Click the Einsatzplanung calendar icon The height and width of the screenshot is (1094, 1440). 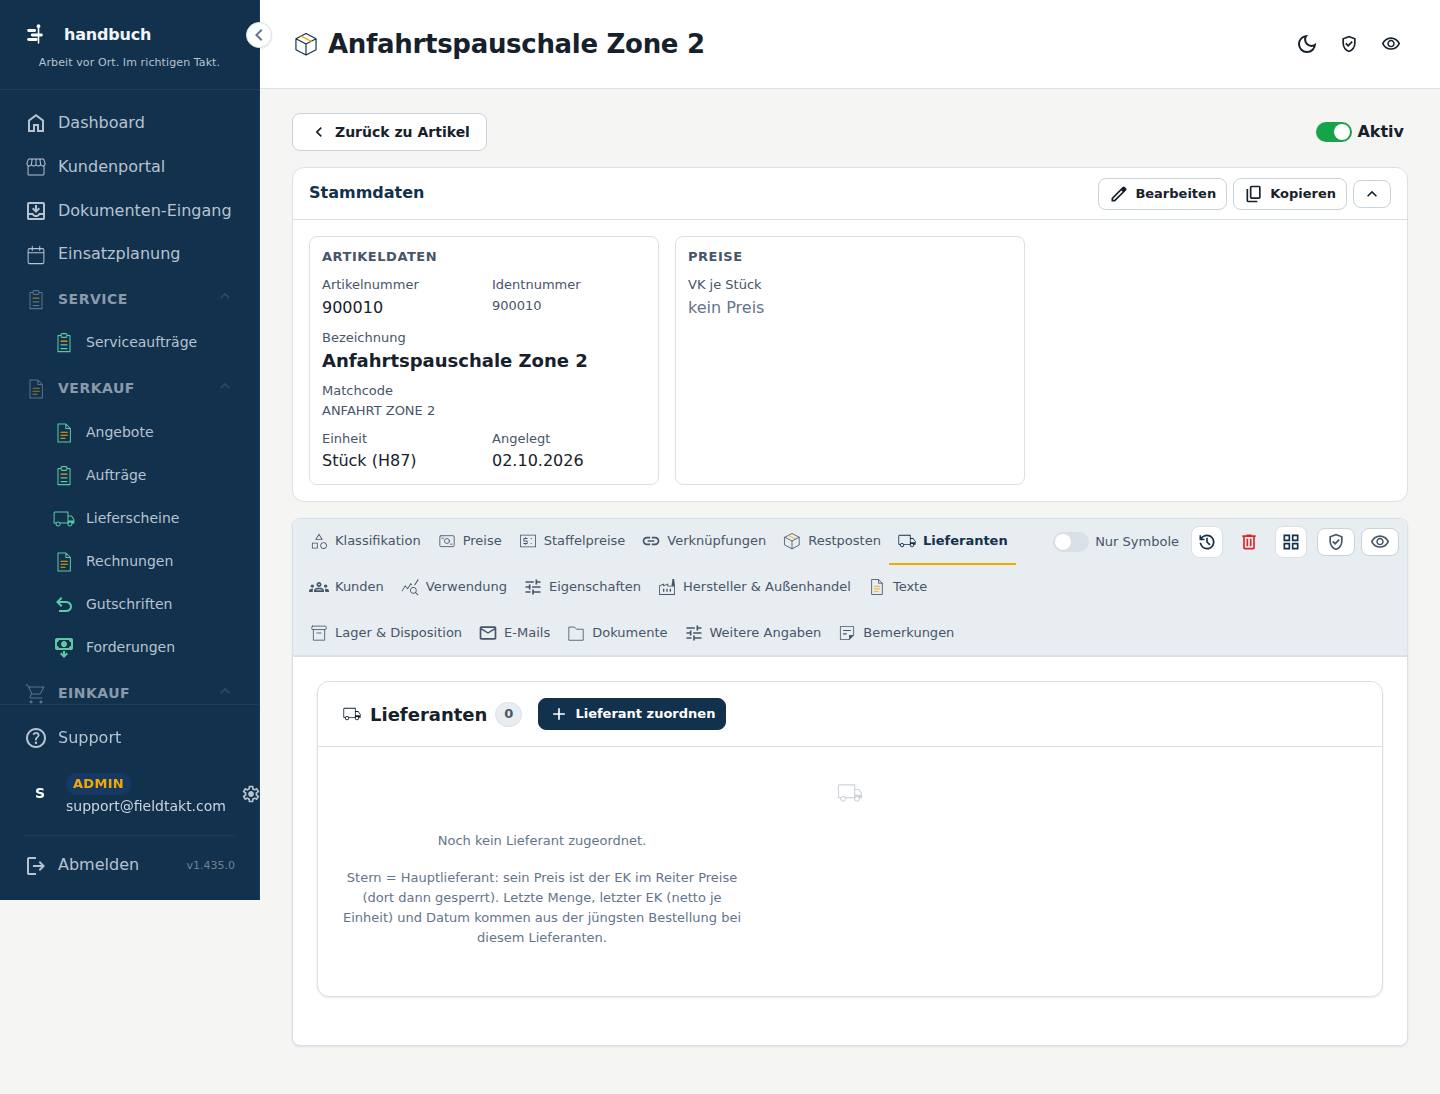tap(36, 254)
